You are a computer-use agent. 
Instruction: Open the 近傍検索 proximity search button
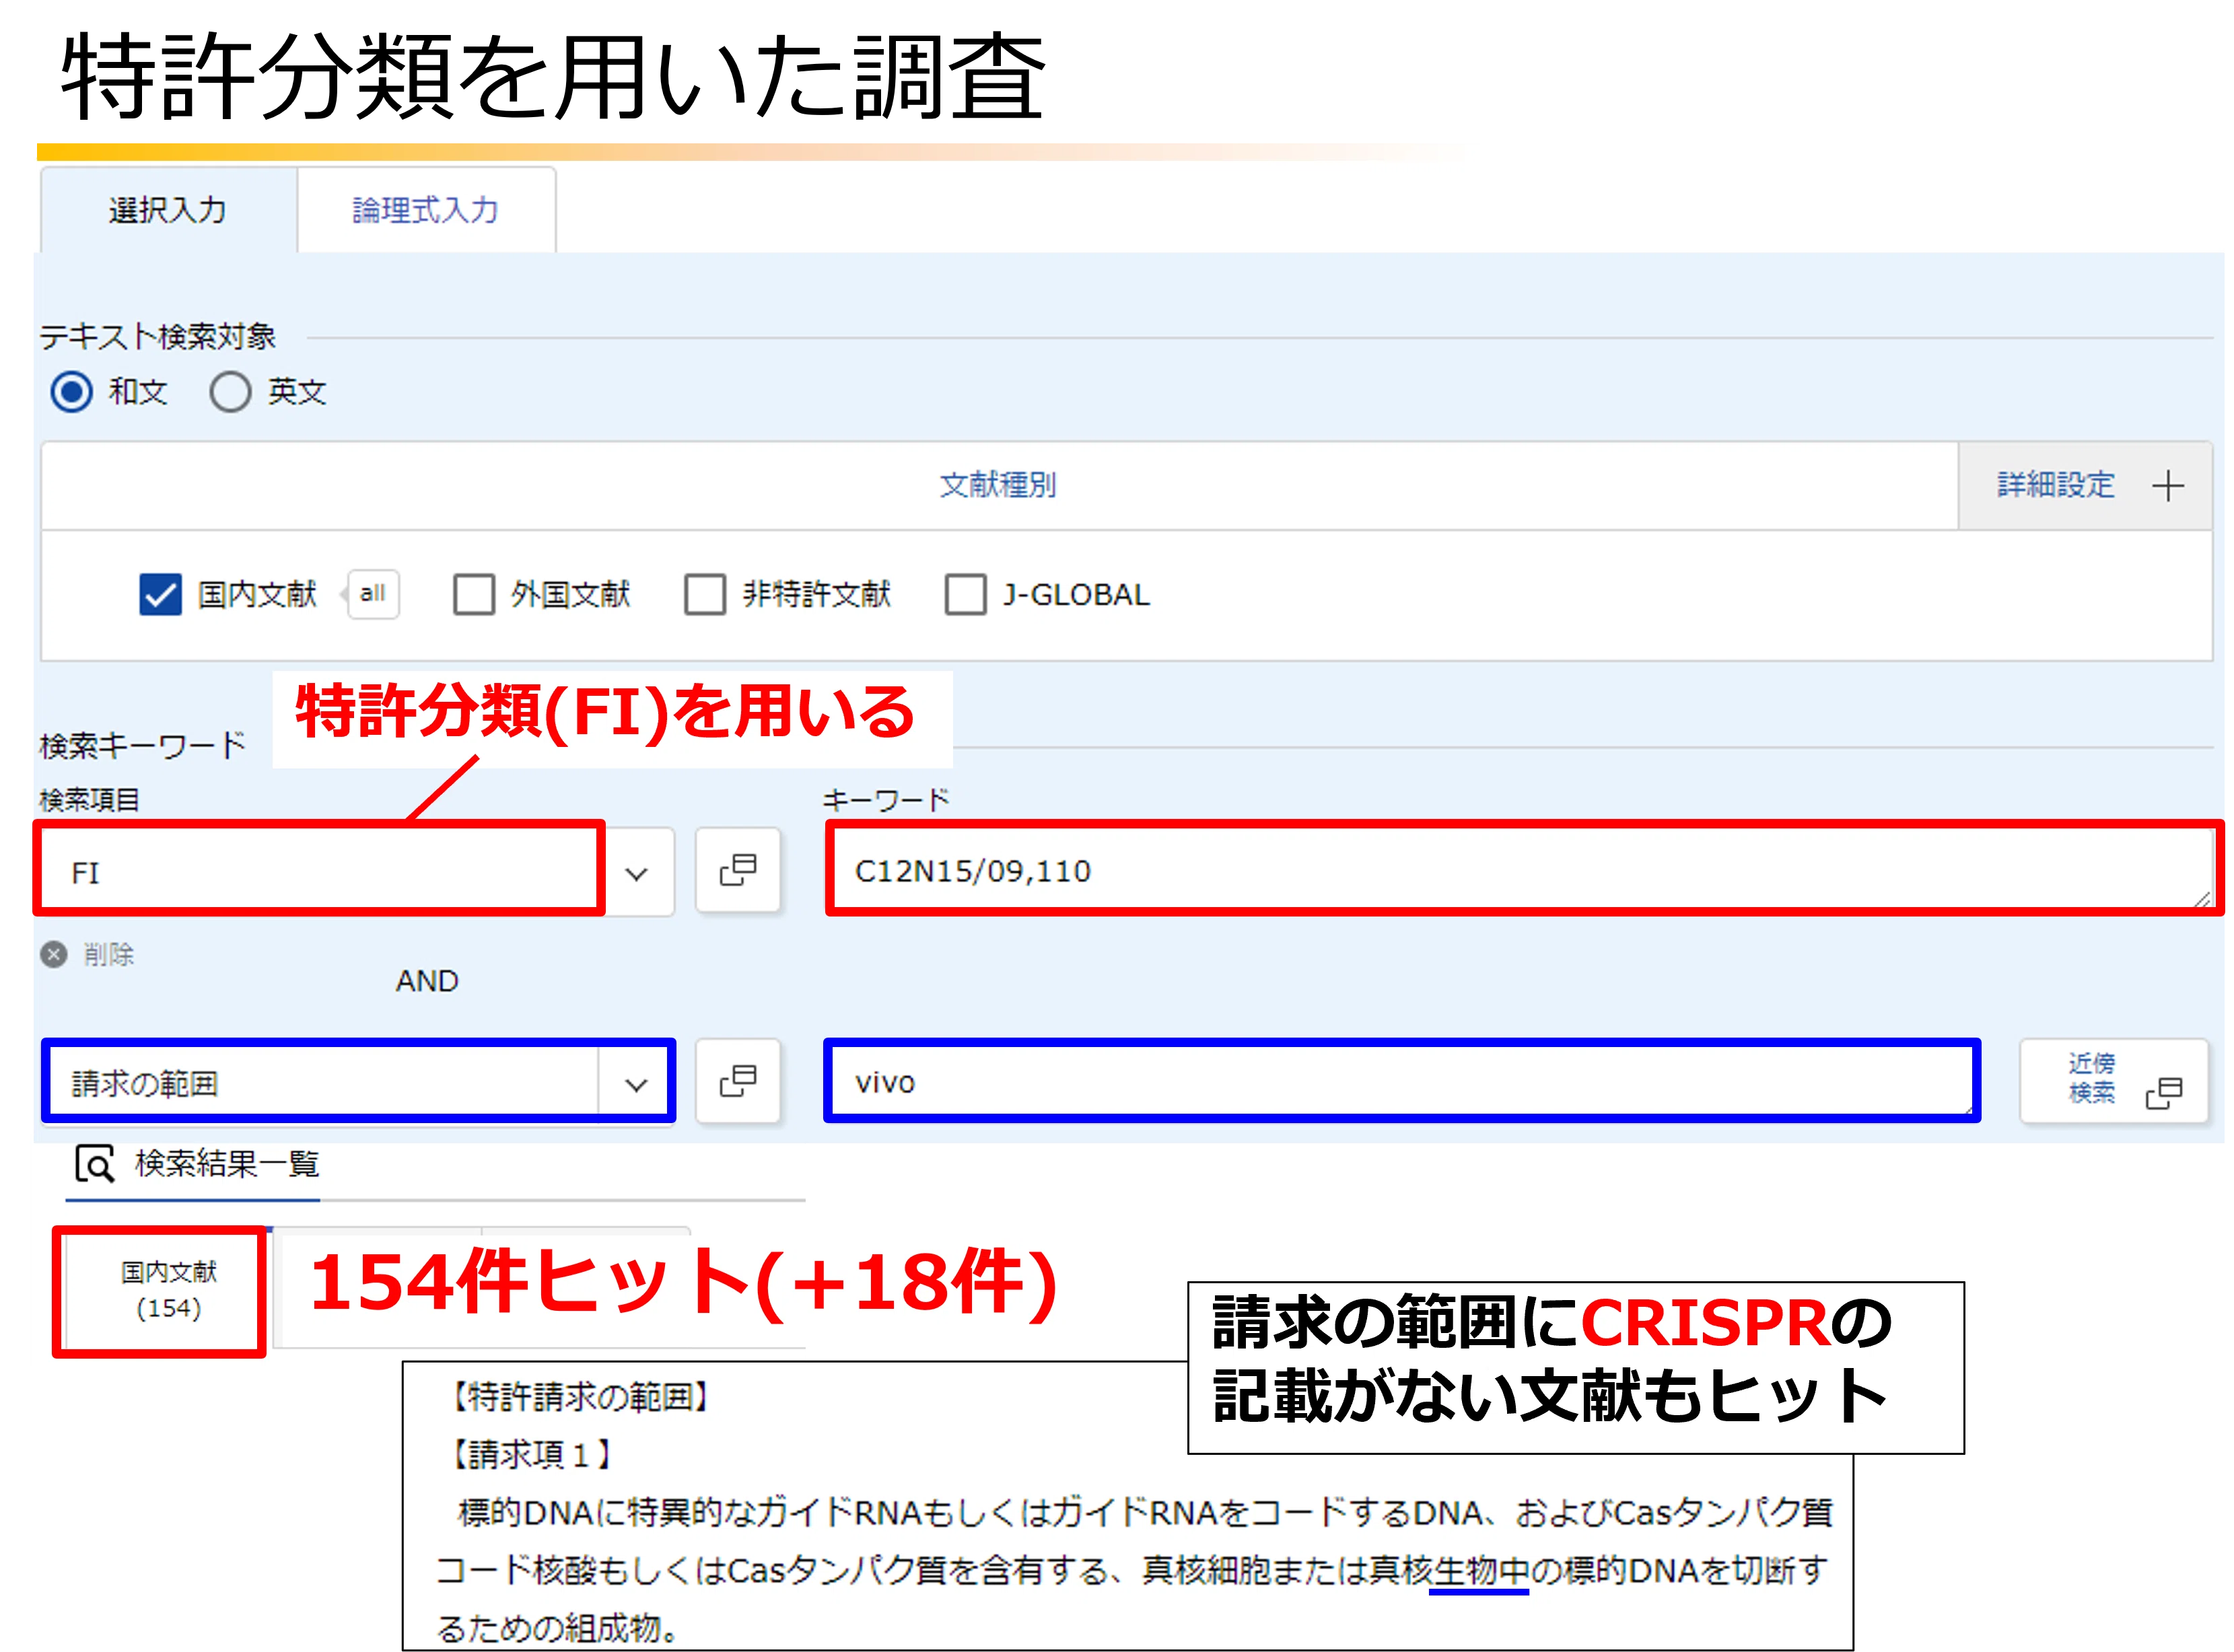coord(2113,1081)
